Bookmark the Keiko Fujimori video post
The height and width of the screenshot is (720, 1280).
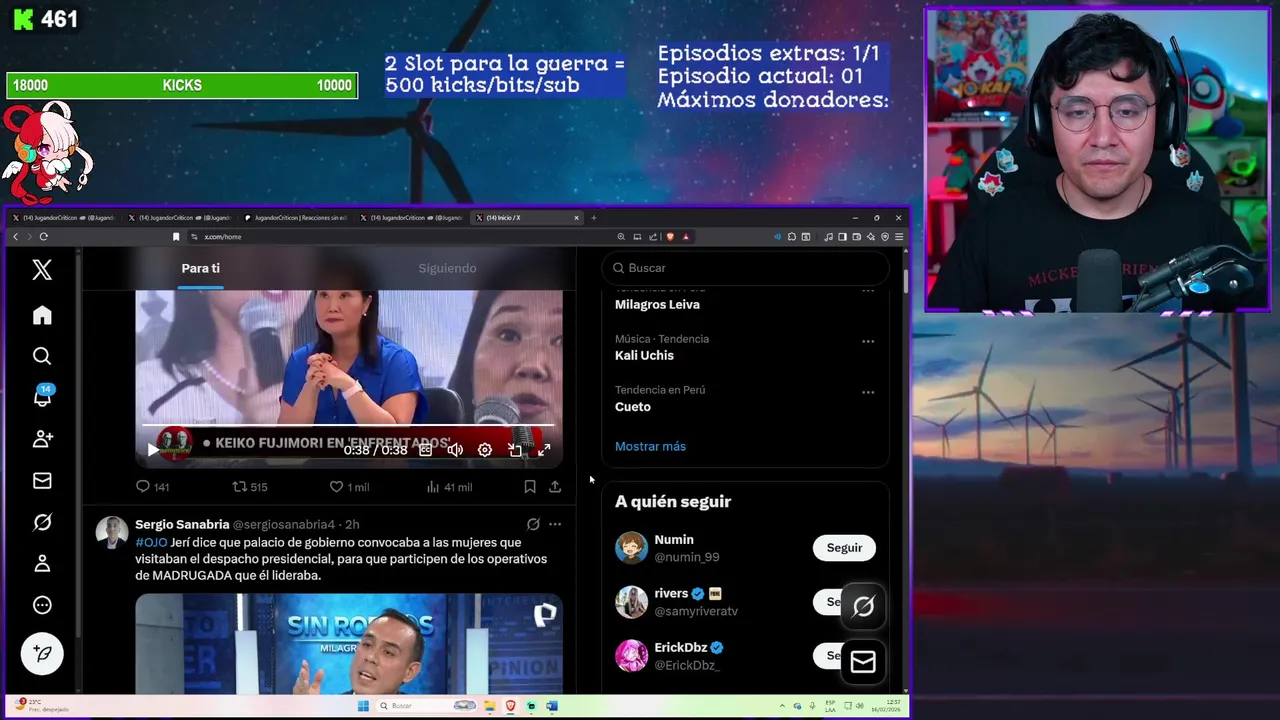pos(530,487)
